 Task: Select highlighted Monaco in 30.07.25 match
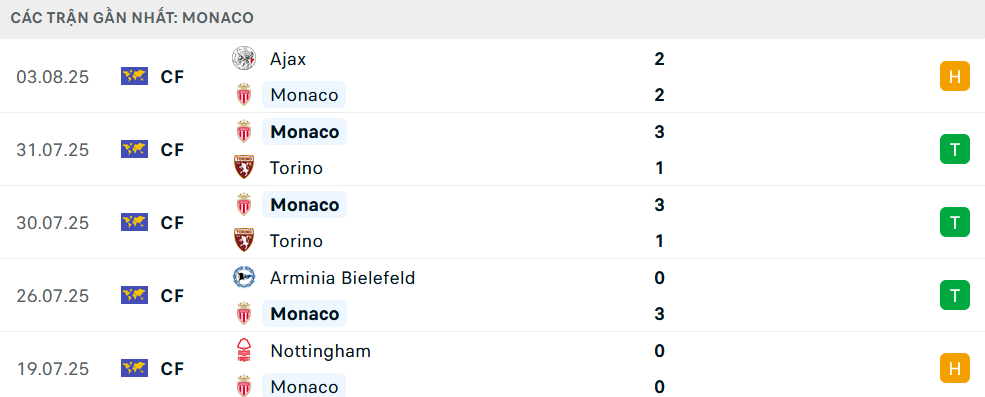pyautogui.click(x=304, y=205)
